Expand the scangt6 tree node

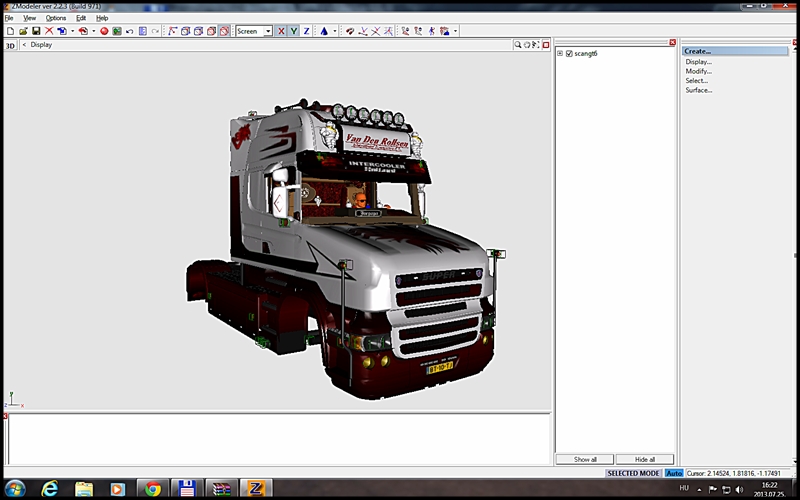click(x=560, y=53)
